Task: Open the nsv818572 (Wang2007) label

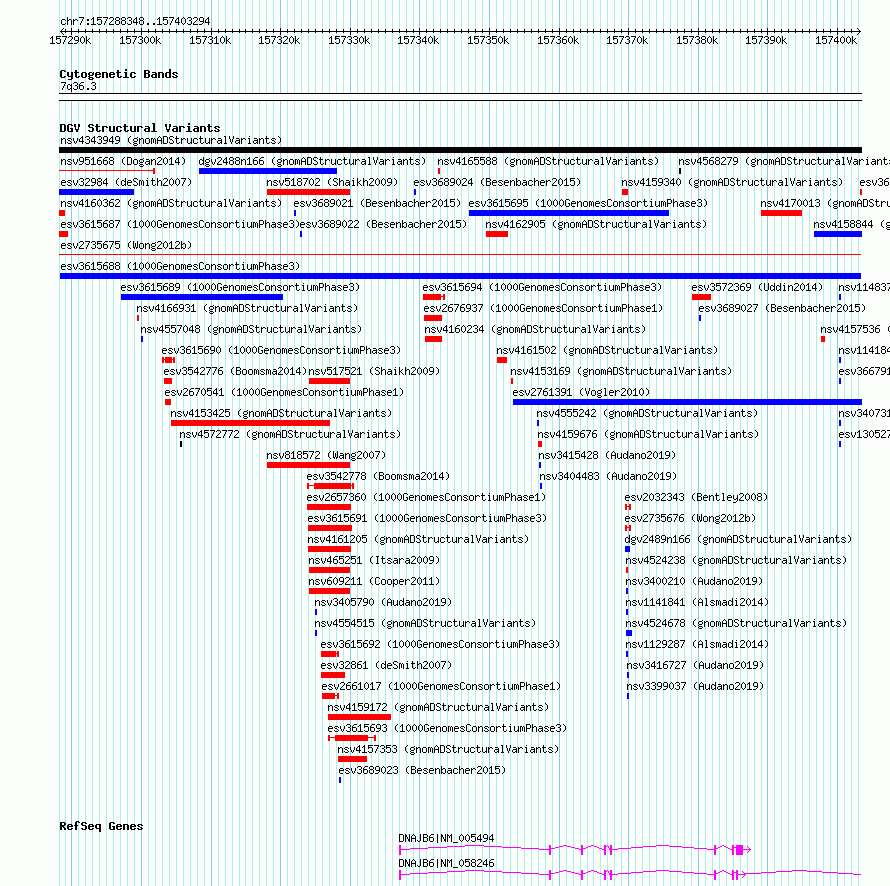Action: 326,455
